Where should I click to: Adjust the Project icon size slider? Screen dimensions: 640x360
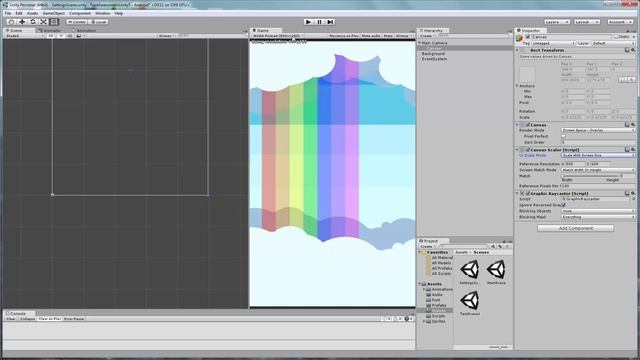point(499,347)
